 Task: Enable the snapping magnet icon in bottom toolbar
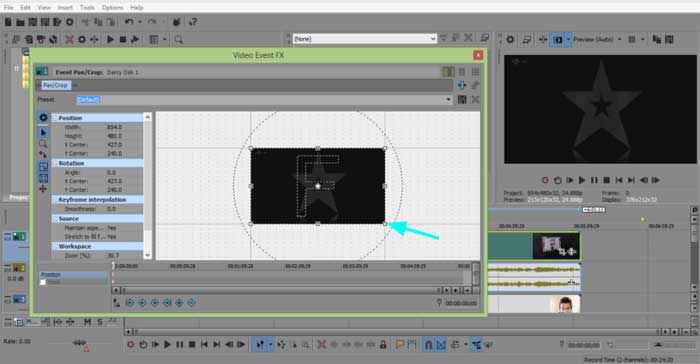point(428,344)
